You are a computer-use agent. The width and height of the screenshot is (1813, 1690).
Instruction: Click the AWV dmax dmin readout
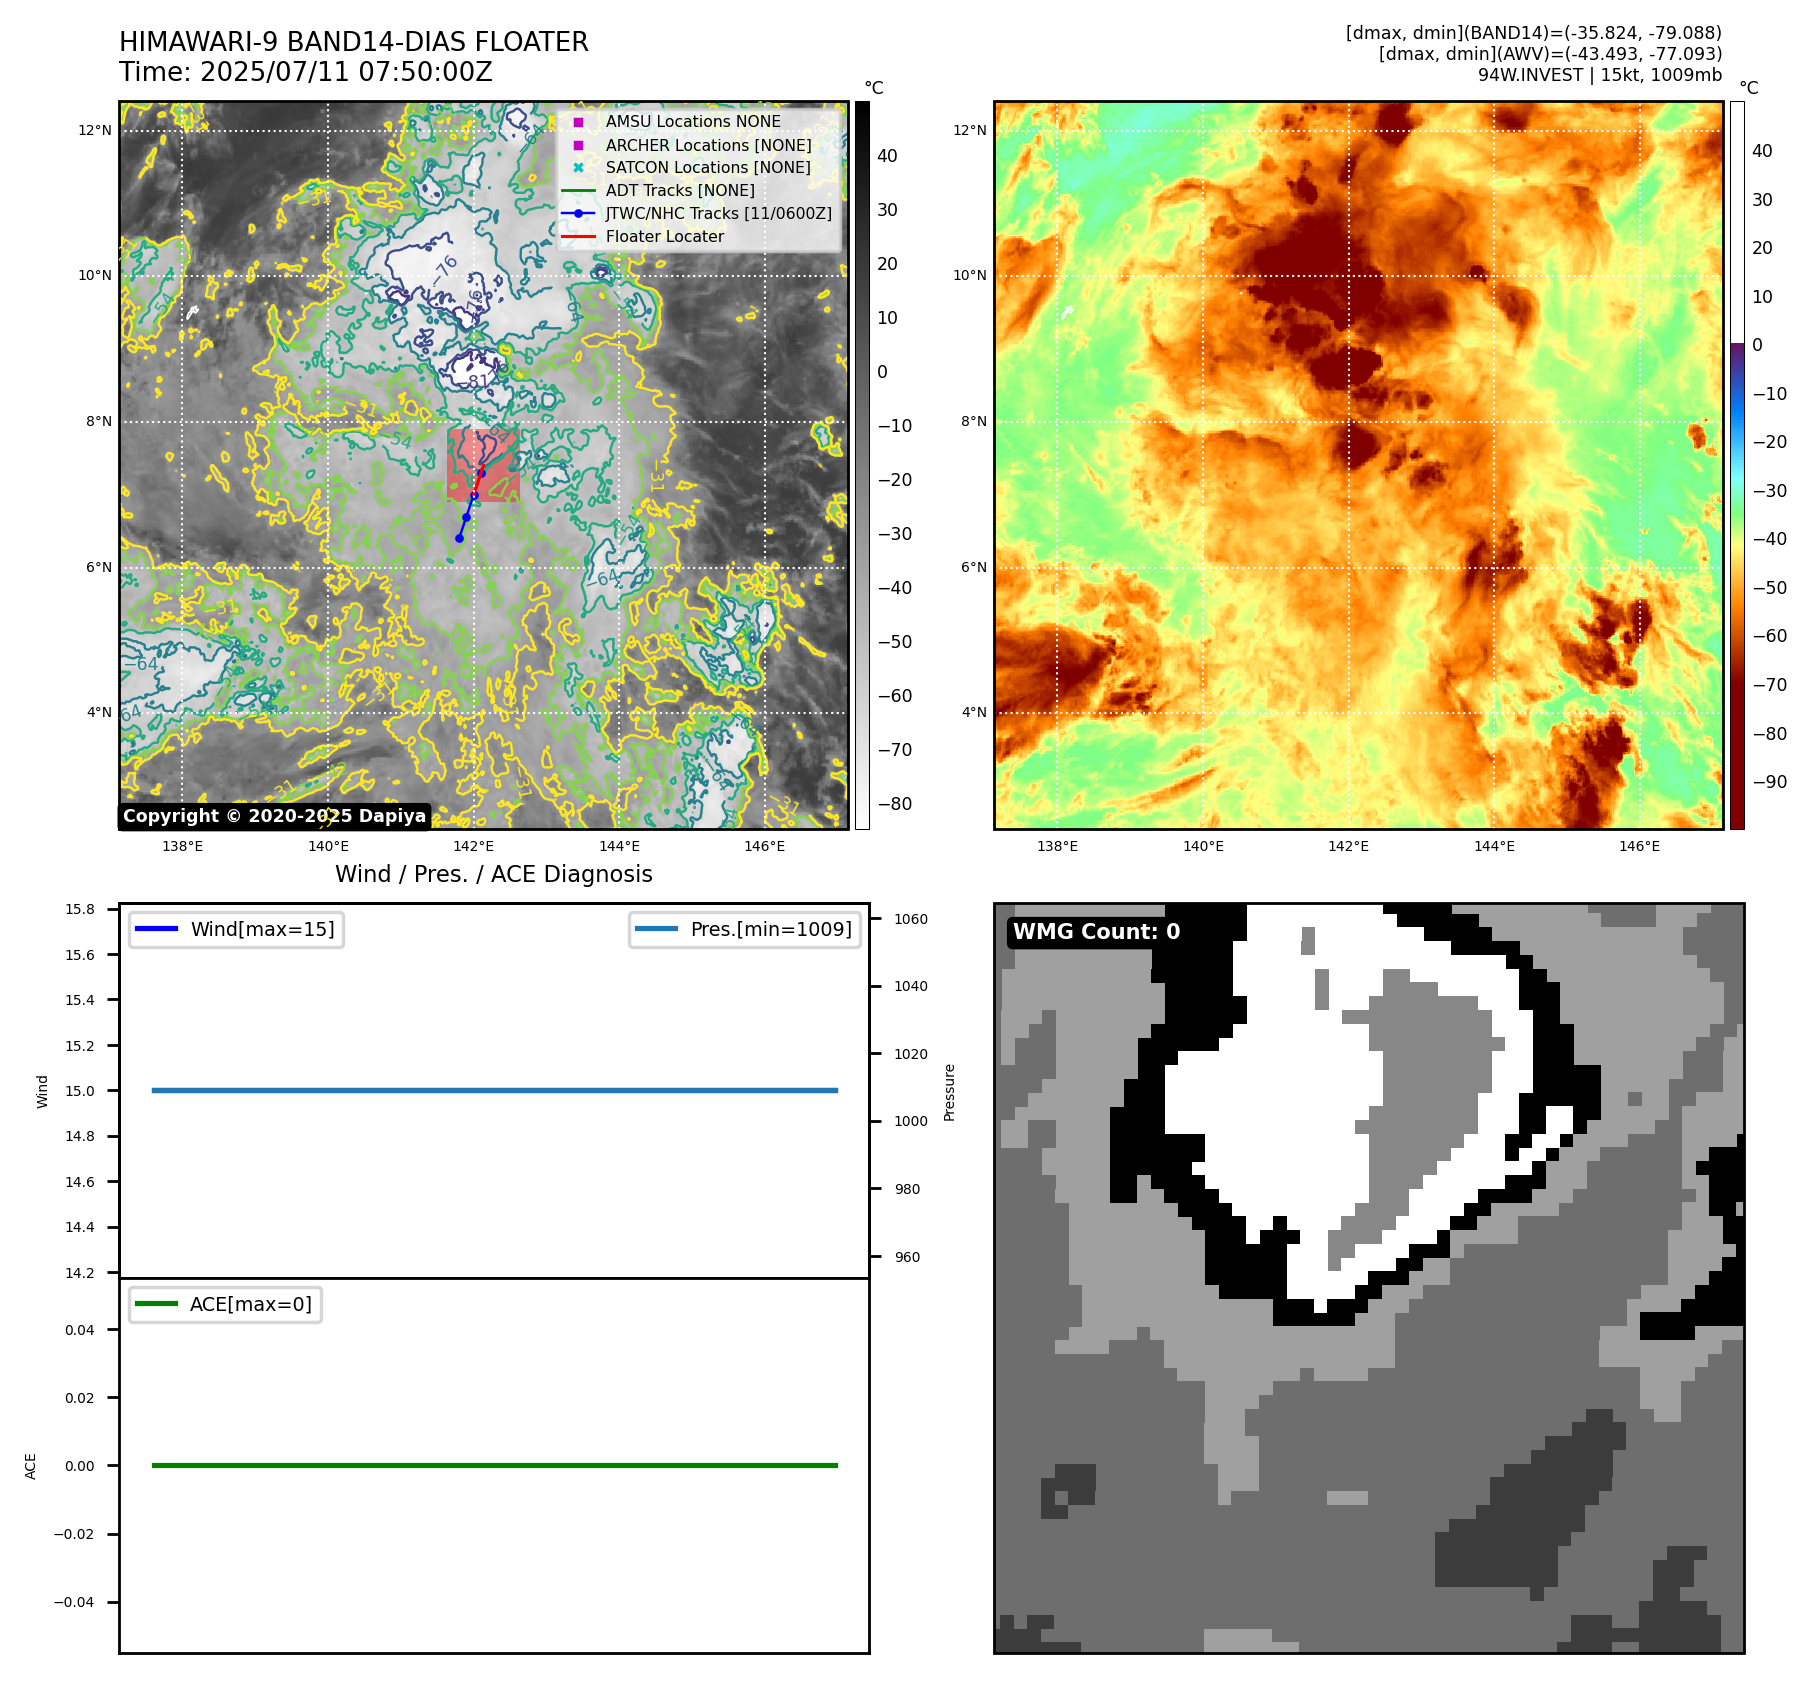point(1550,54)
